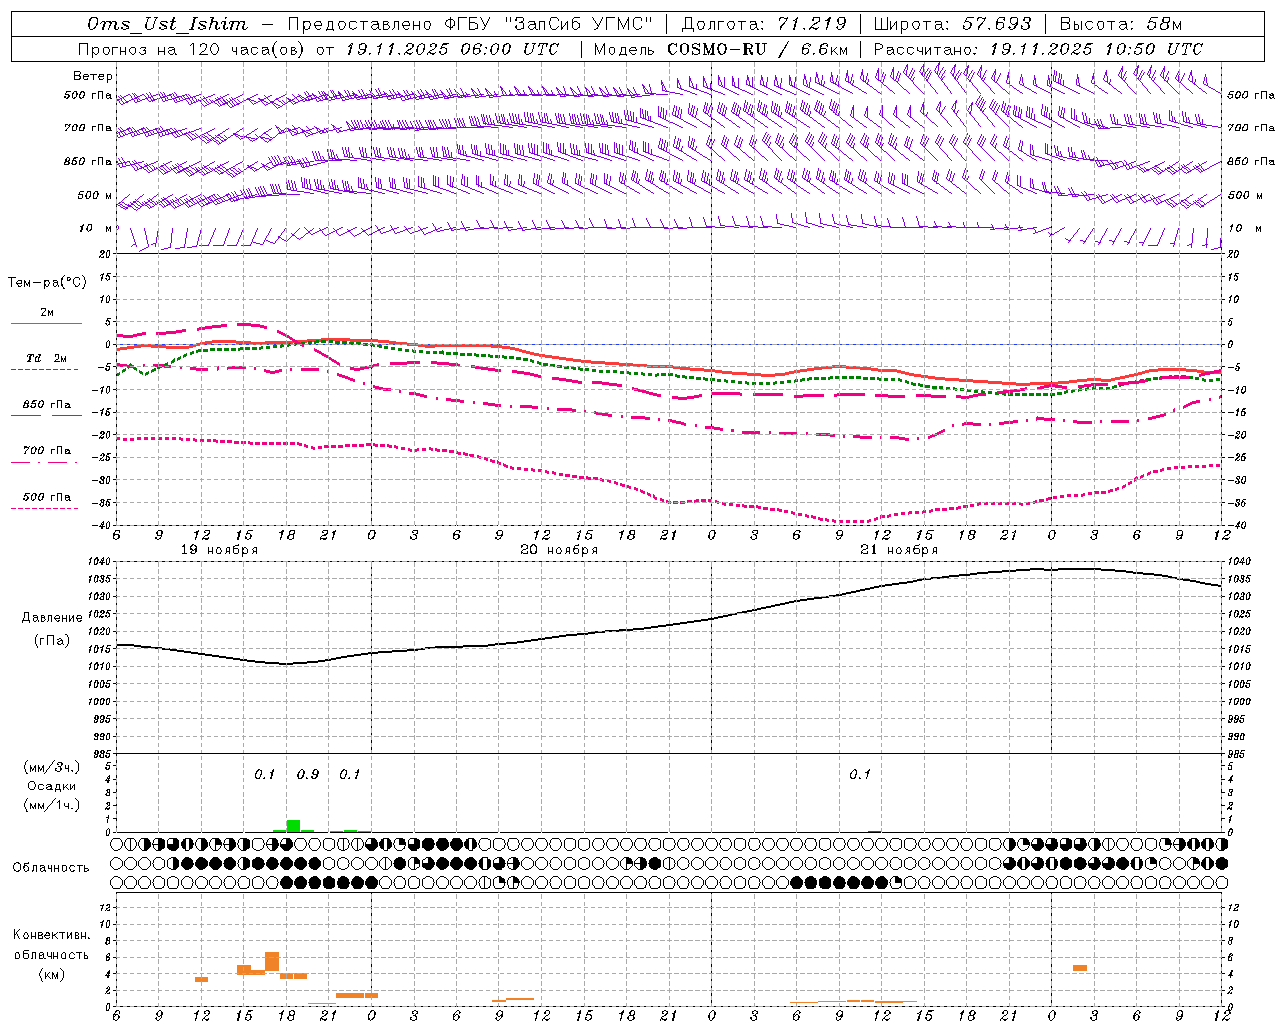Select the text Предоставлено ФГБУ "ЗапСиб УГМС"
1280x1024 pixels.
(x=469, y=24)
